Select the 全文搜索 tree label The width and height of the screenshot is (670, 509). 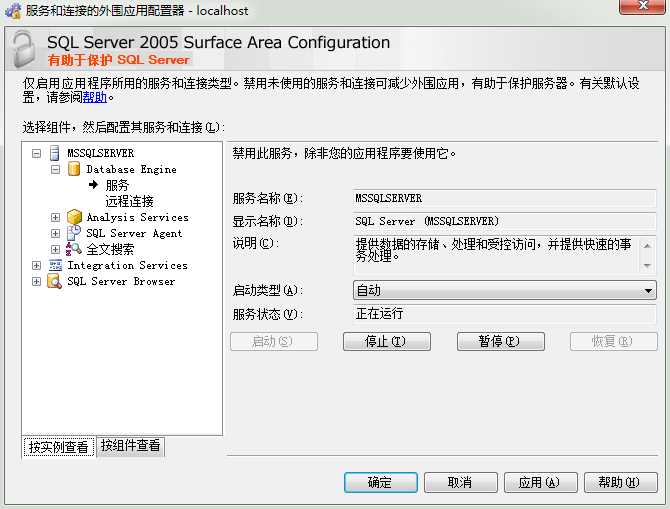110,249
